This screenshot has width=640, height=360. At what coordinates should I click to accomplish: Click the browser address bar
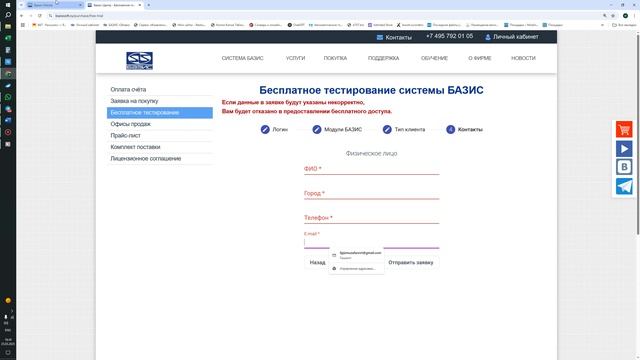click(x=322, y=16)
